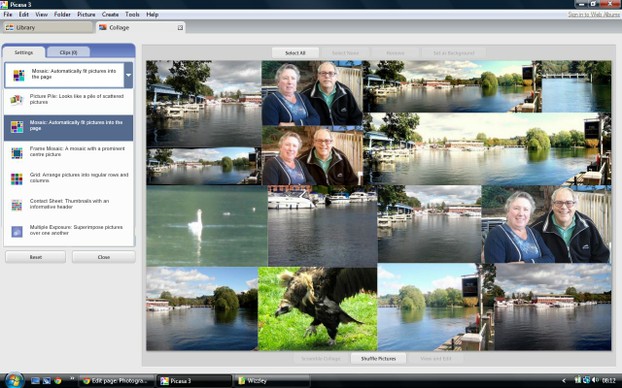Click the Select None button
This screenshot has height=388, width=622.
pyautogui.click(x=345, y=53)
